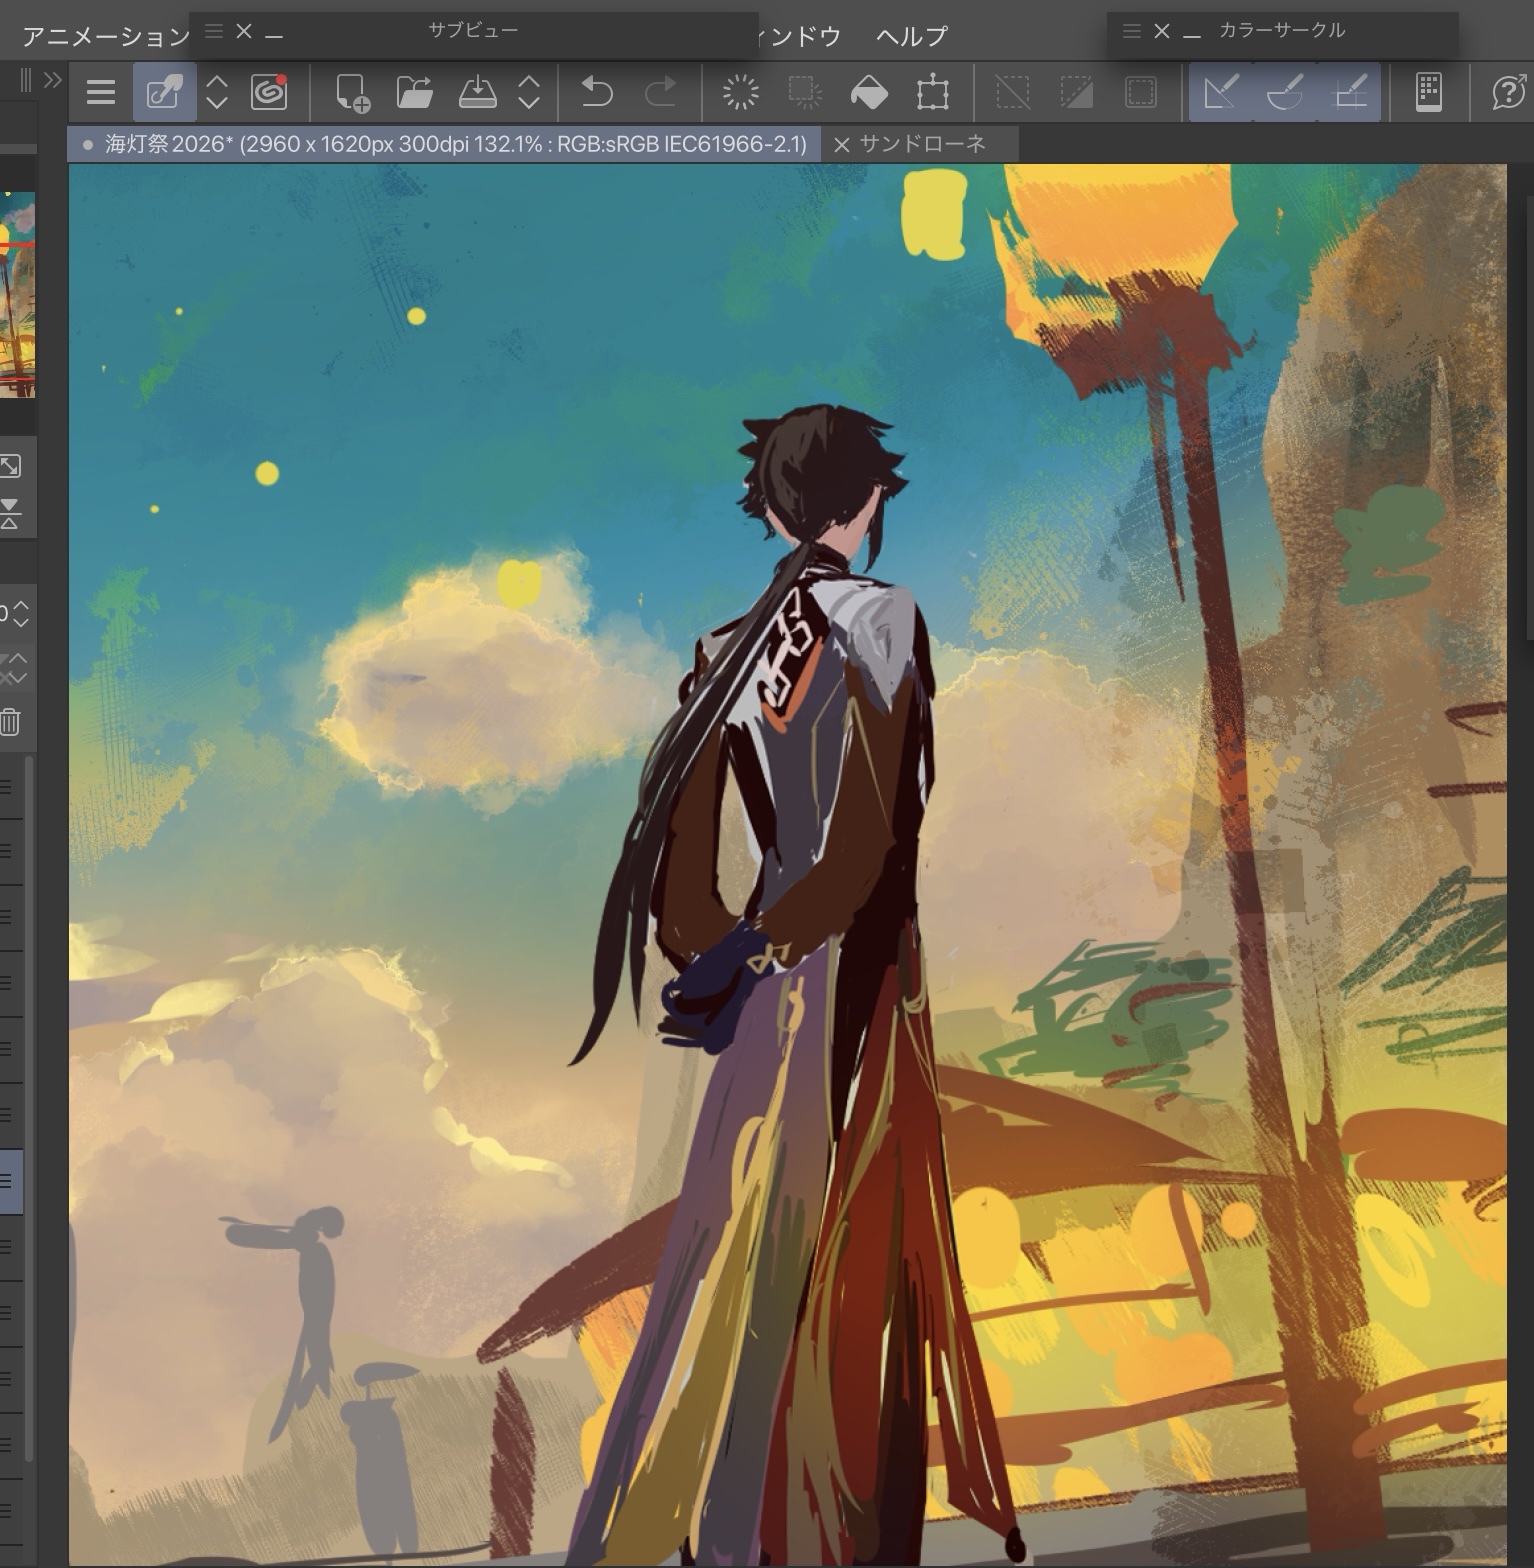Open Clip Studio launcher spiral icon
The height and width of the screenshot is (1568, 1534).
(x=269, y=93)
